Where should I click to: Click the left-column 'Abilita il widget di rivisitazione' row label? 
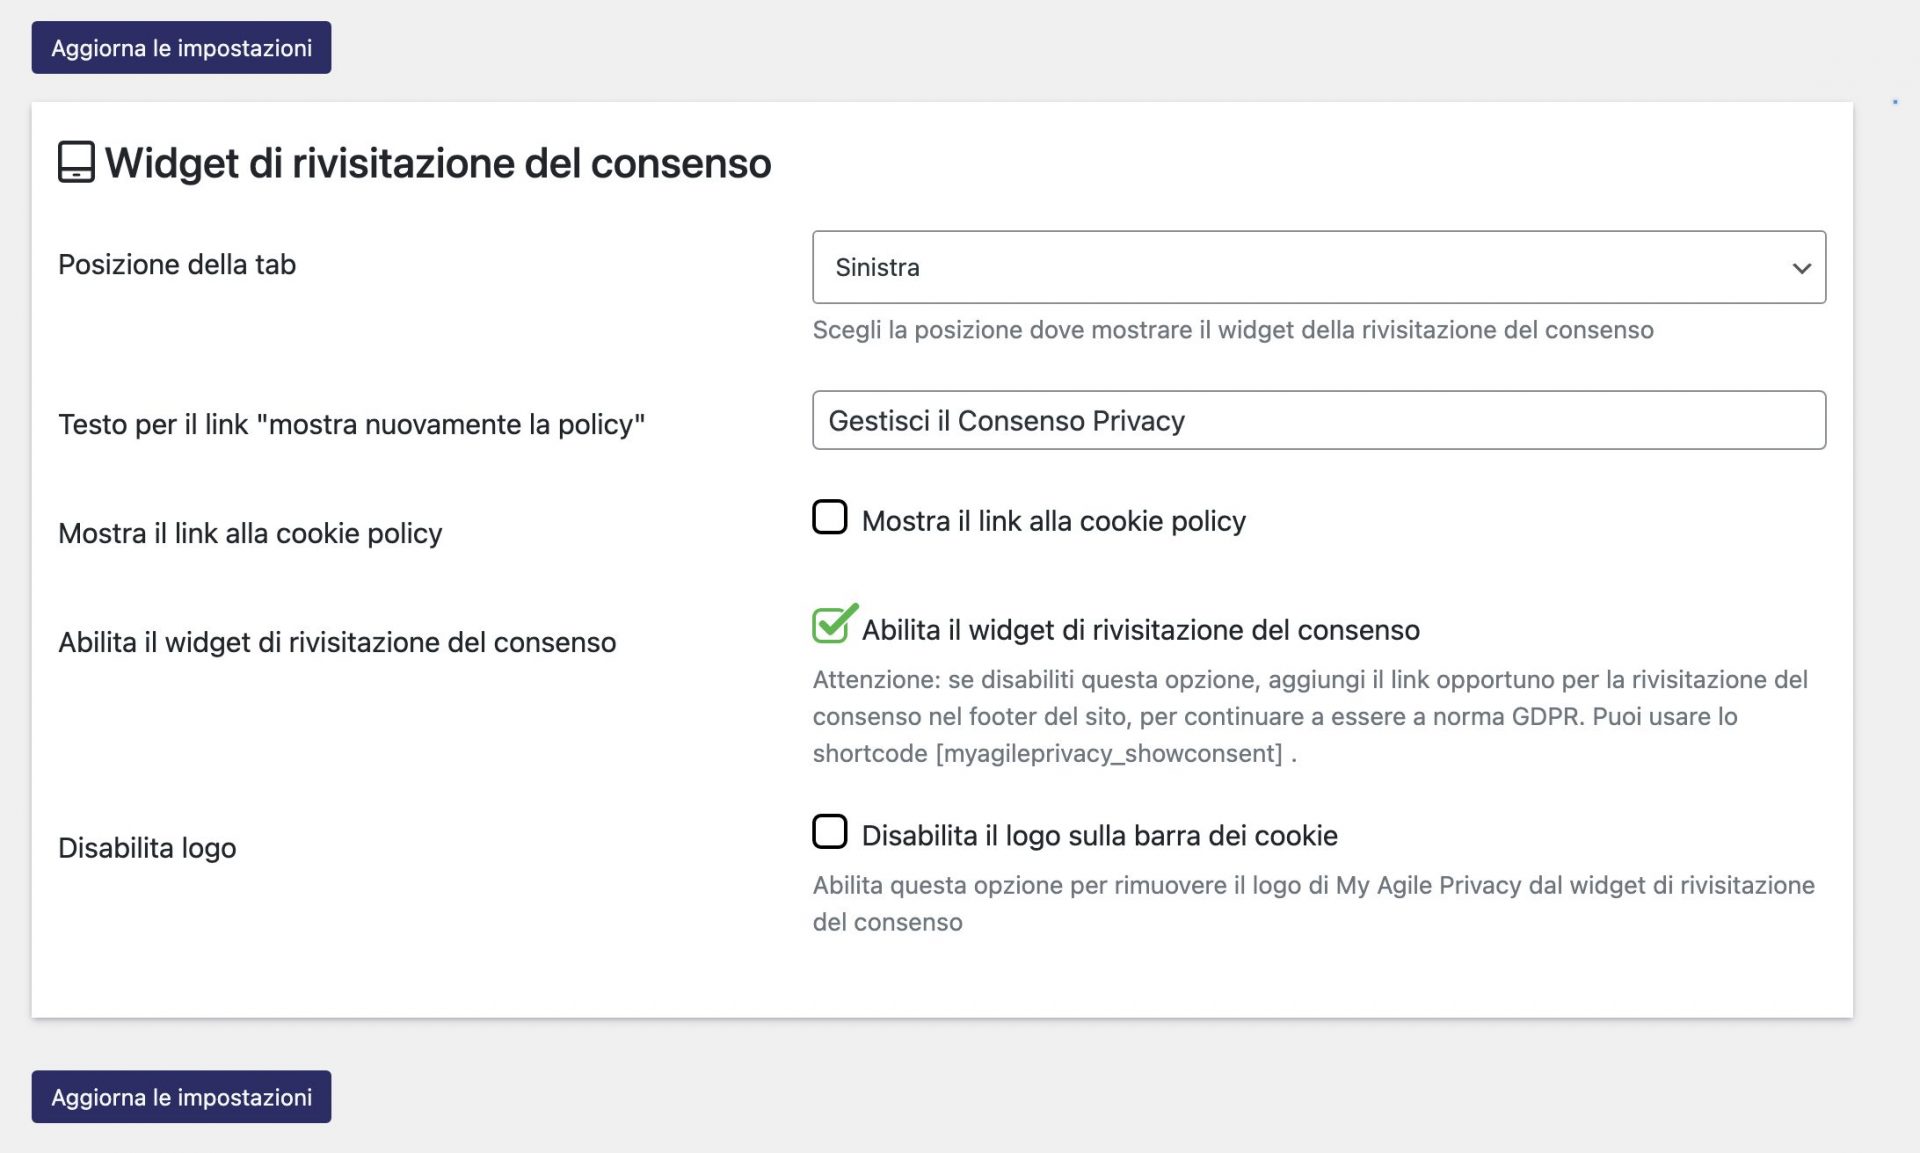click(x=337, y=642)
